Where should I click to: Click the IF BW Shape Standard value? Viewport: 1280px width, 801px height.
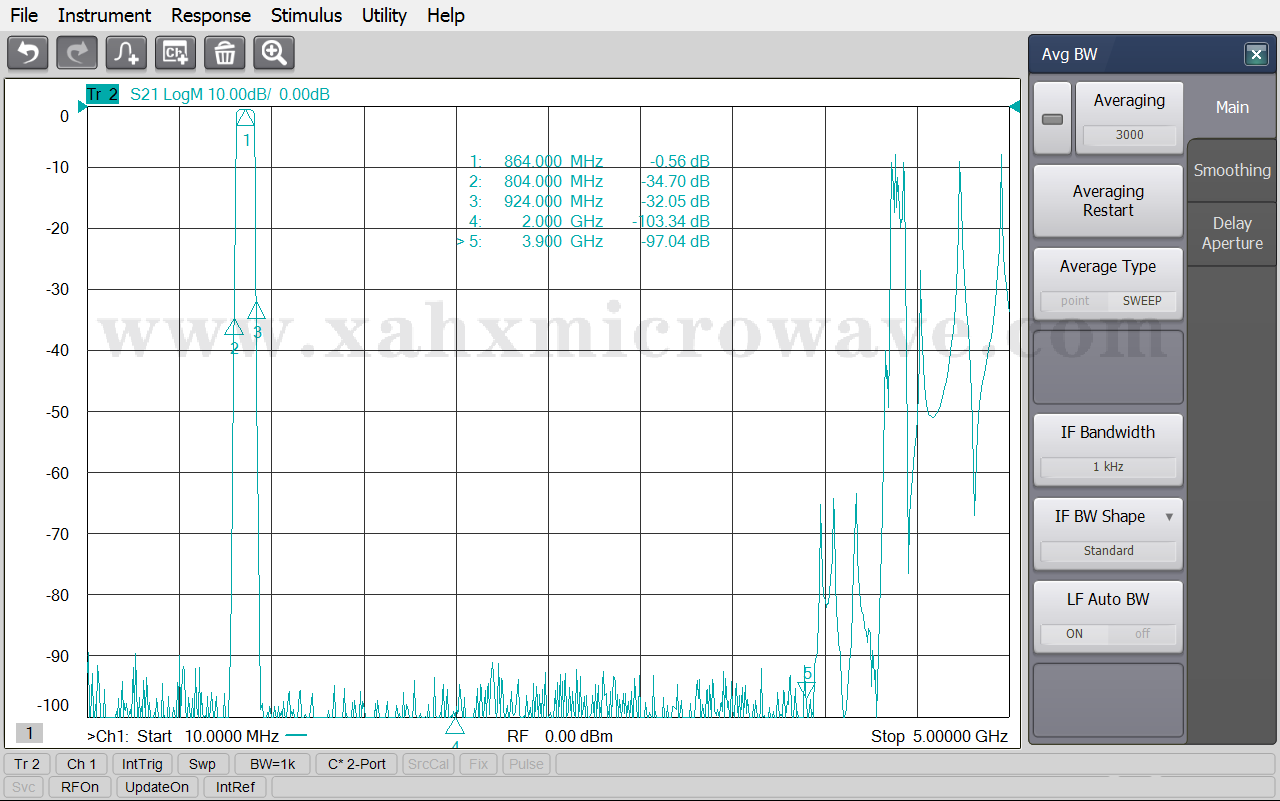tap(1108, 551)
